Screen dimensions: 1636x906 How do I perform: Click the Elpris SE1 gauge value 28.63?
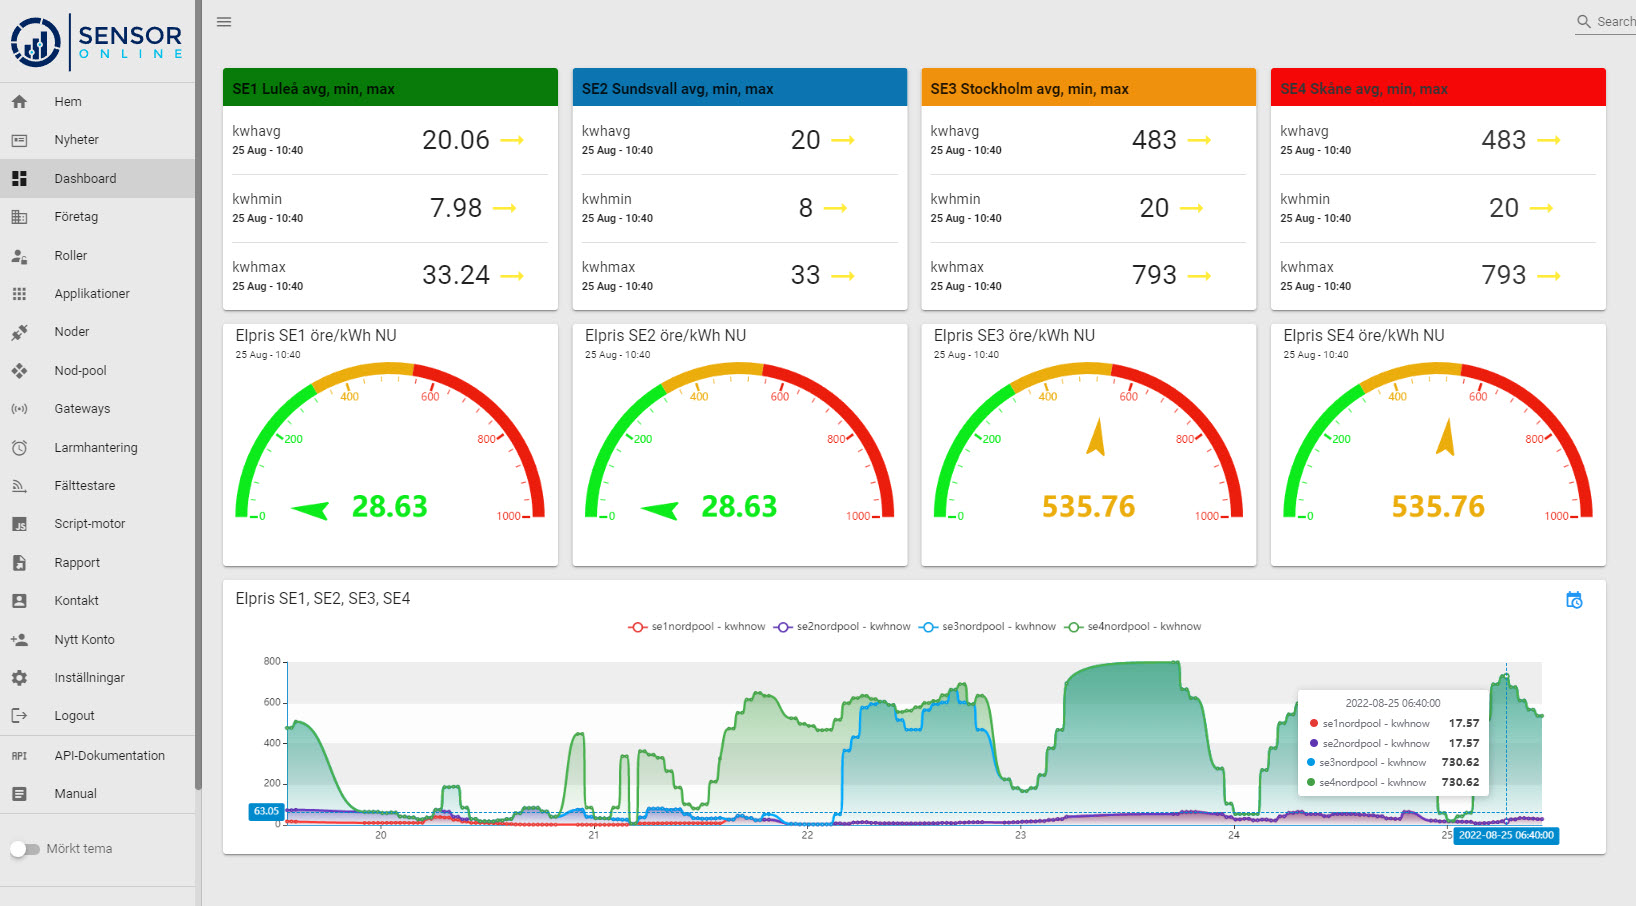click(389, 507)
